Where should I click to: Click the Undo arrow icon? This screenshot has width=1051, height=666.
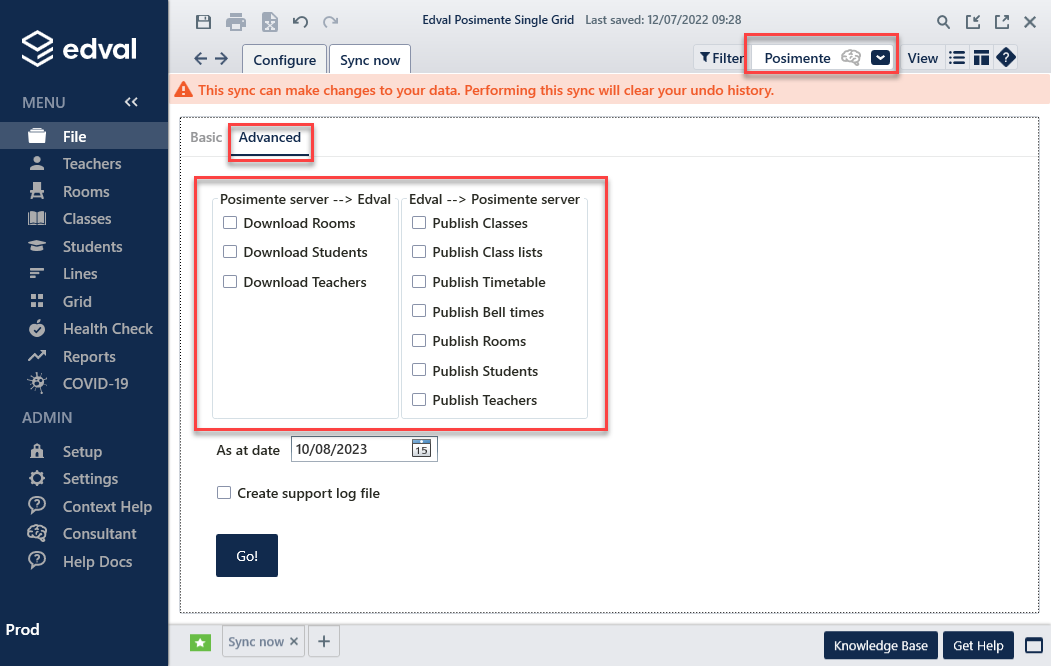(300, 21)
